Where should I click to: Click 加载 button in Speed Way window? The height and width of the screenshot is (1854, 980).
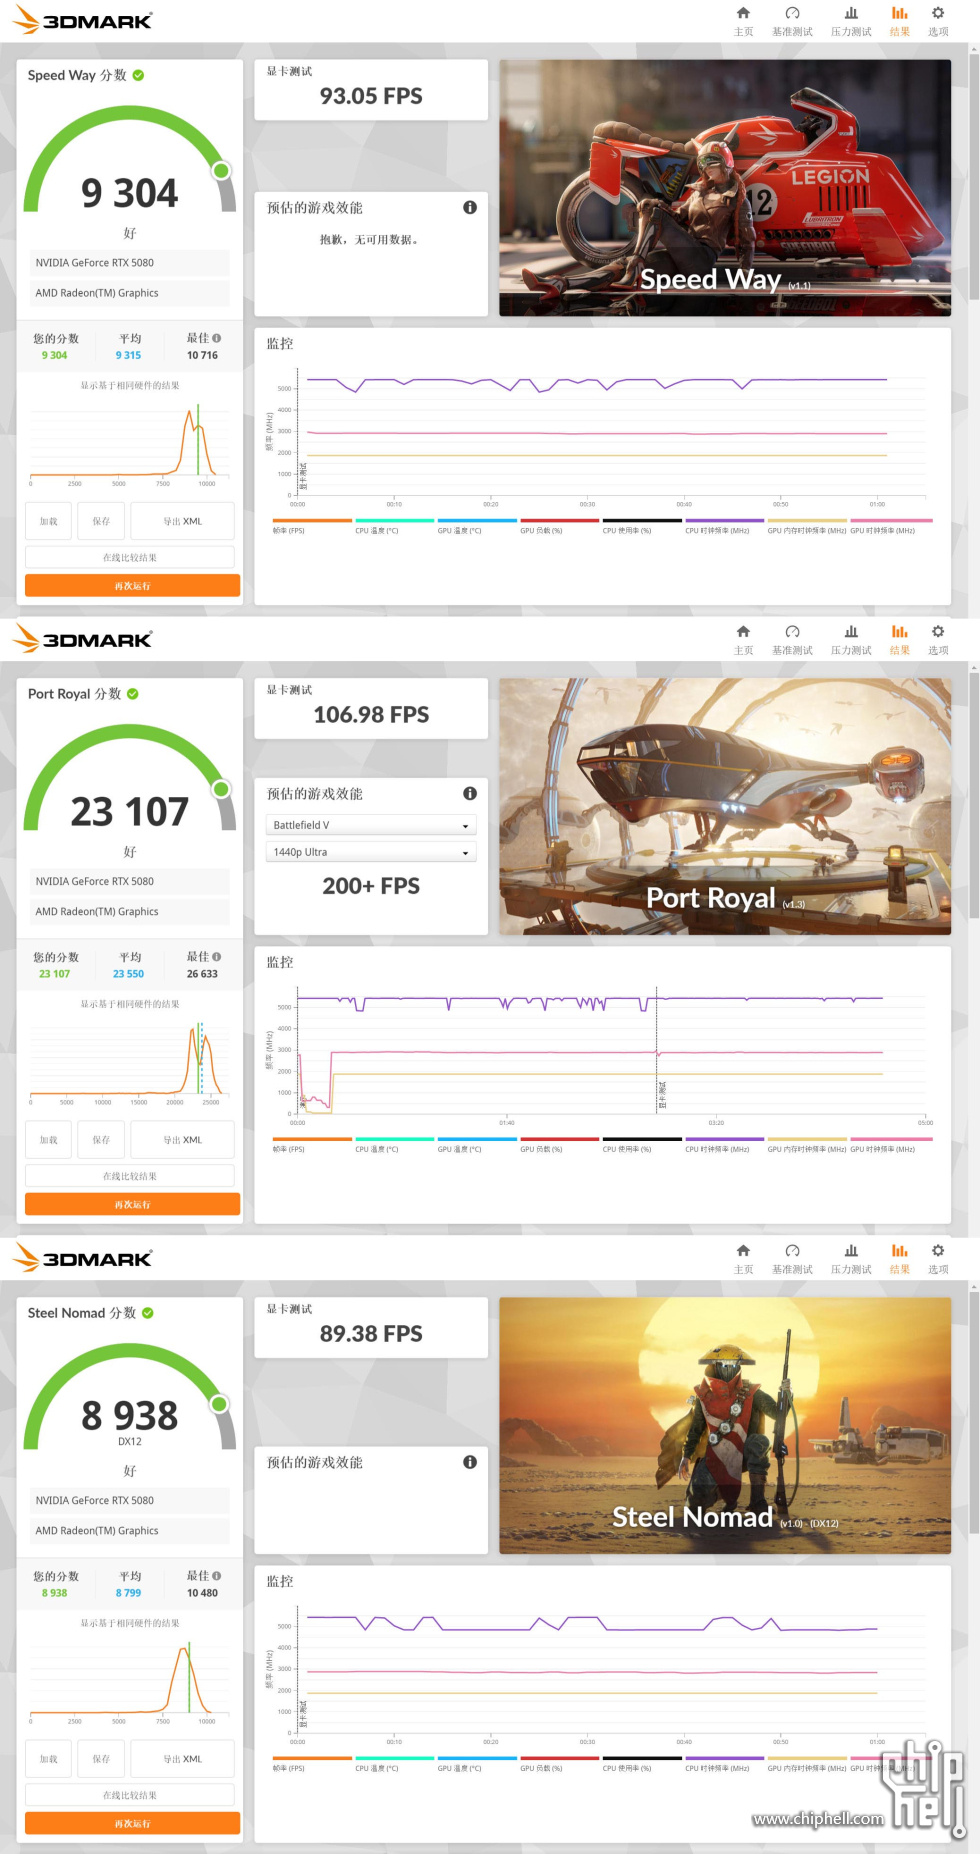tap(48, 521)
